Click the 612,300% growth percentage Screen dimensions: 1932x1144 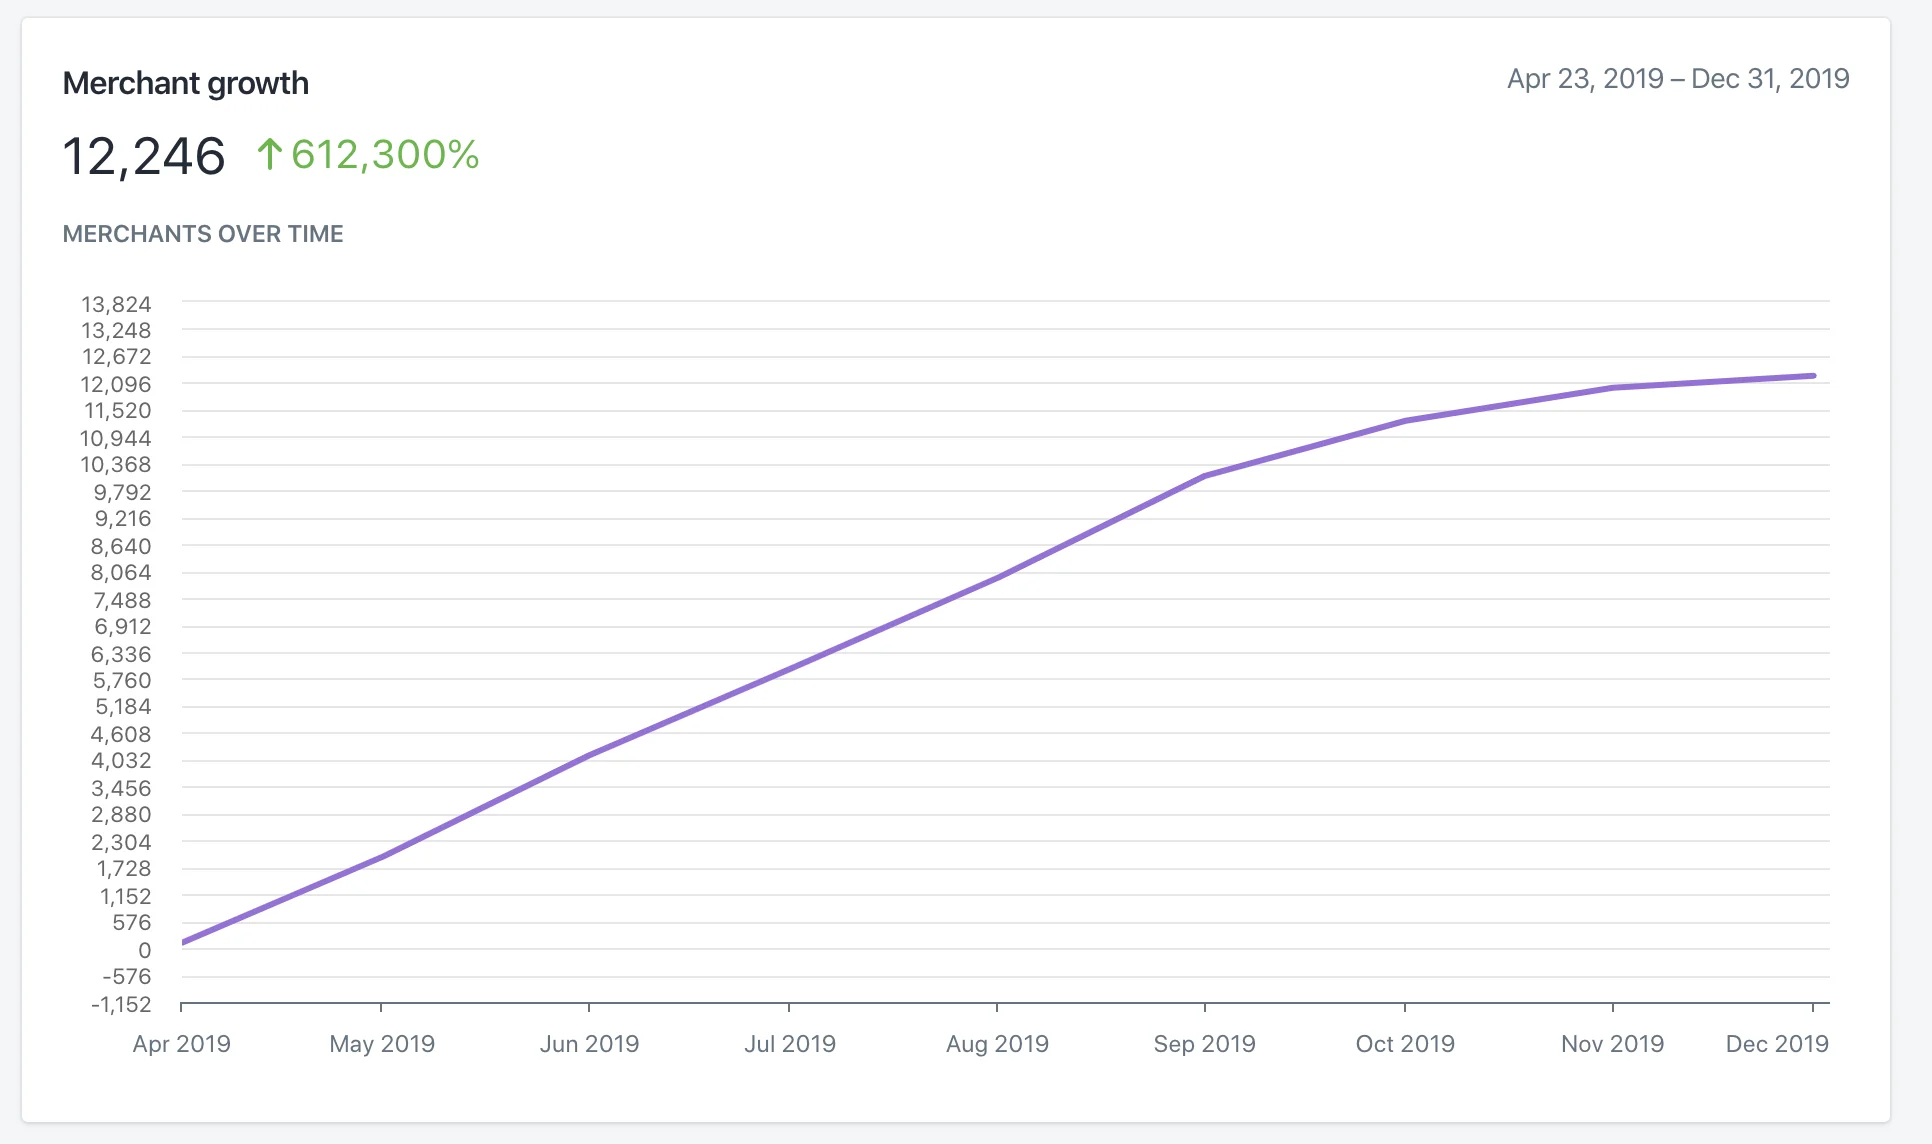[385, 155]
